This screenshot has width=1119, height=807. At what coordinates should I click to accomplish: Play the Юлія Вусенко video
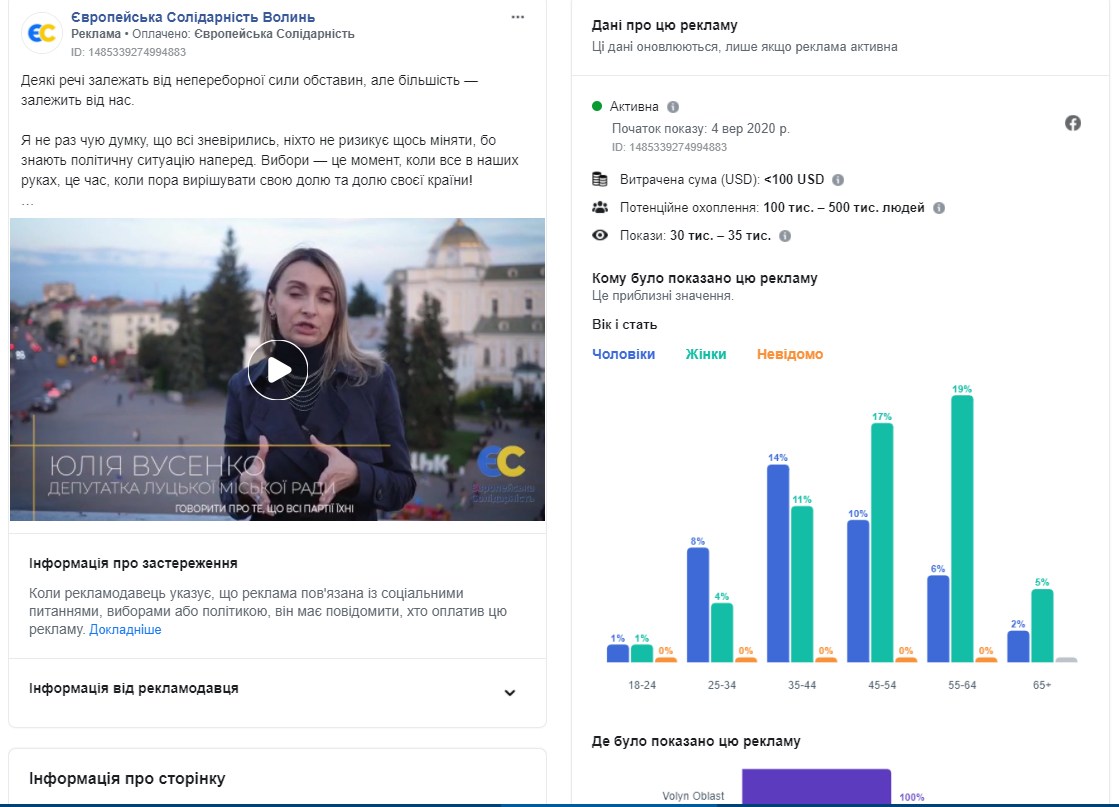(277, 370)
